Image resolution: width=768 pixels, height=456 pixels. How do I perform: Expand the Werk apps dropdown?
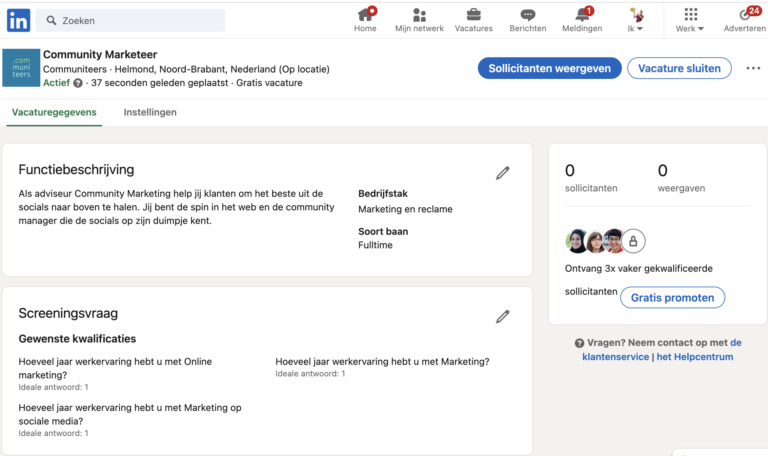click(690, 20)
